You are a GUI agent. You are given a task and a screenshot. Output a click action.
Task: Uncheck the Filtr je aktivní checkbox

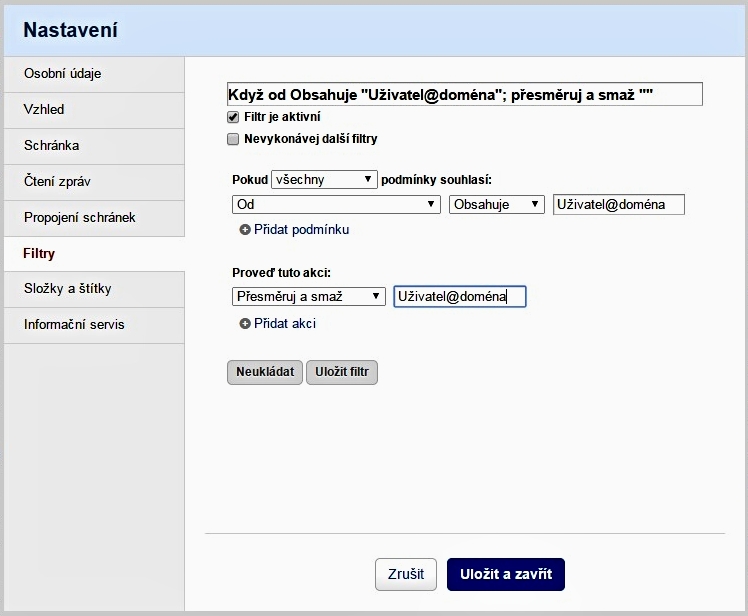tap(234, 117)
